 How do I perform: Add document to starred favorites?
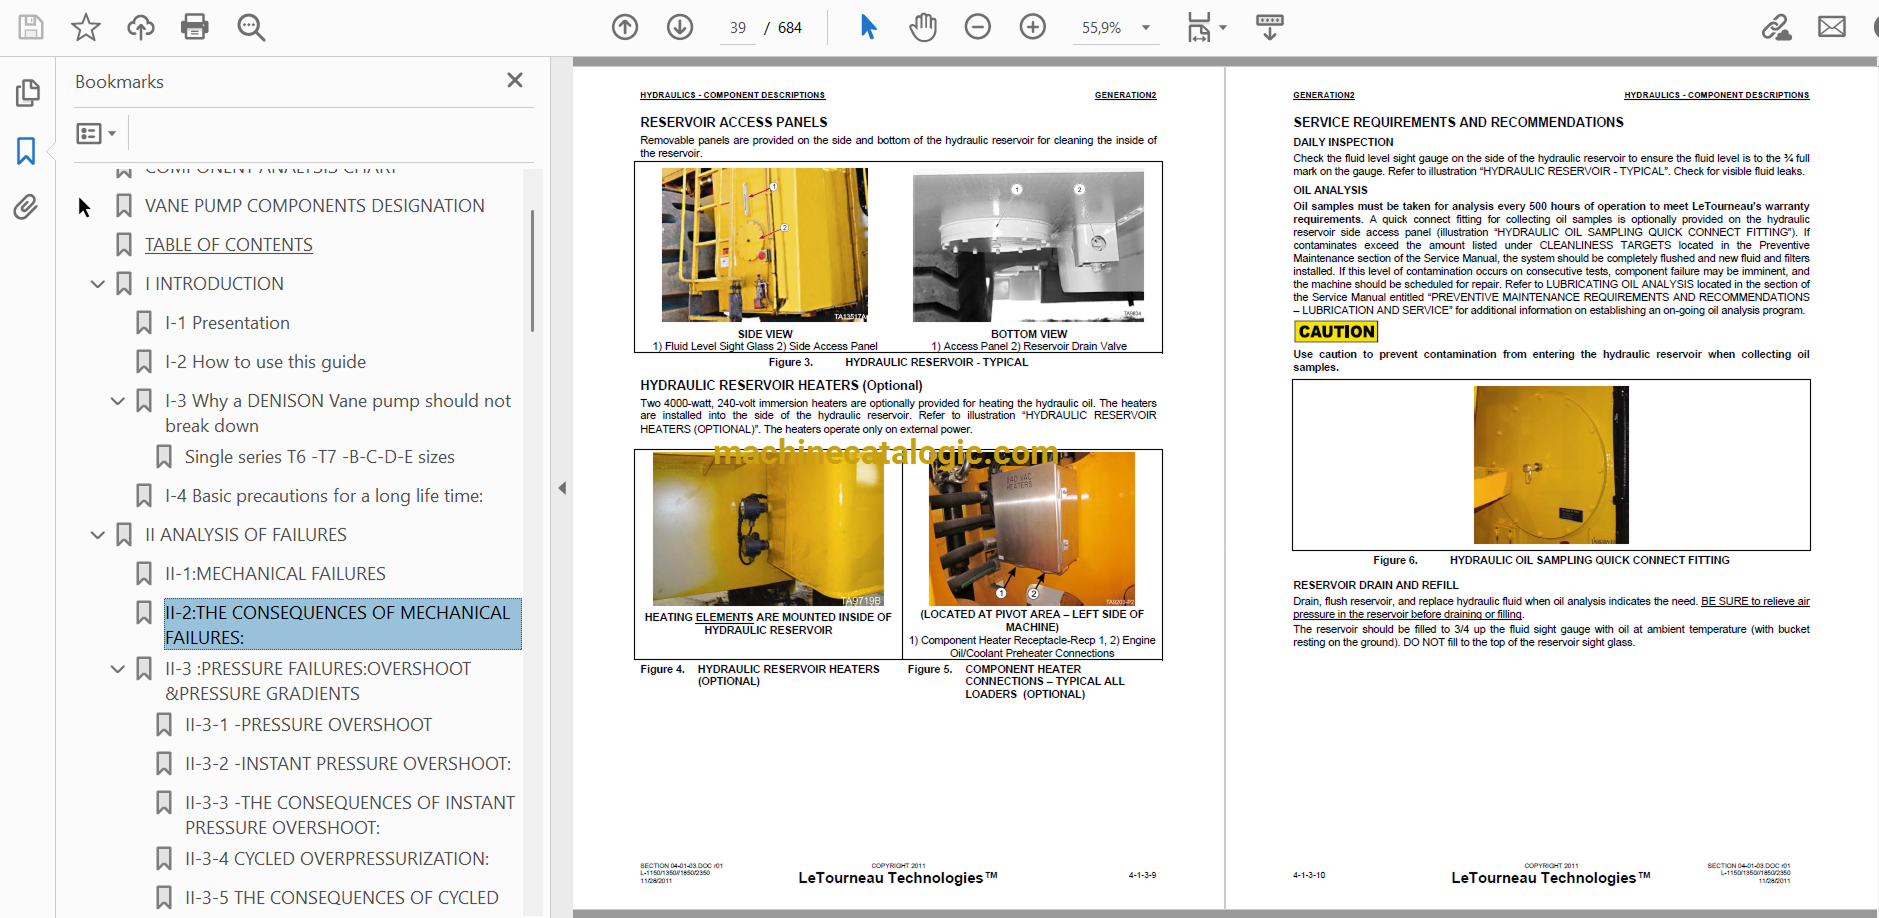click(x=86, y=27)
